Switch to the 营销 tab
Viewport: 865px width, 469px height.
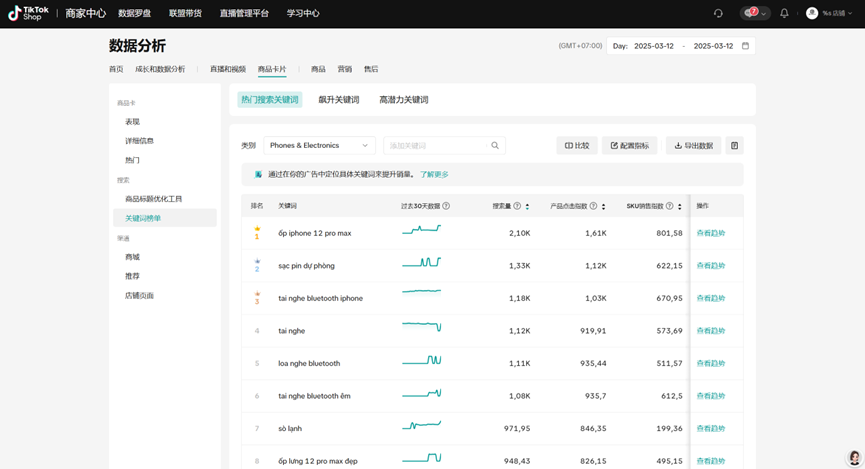coord(345,69)
